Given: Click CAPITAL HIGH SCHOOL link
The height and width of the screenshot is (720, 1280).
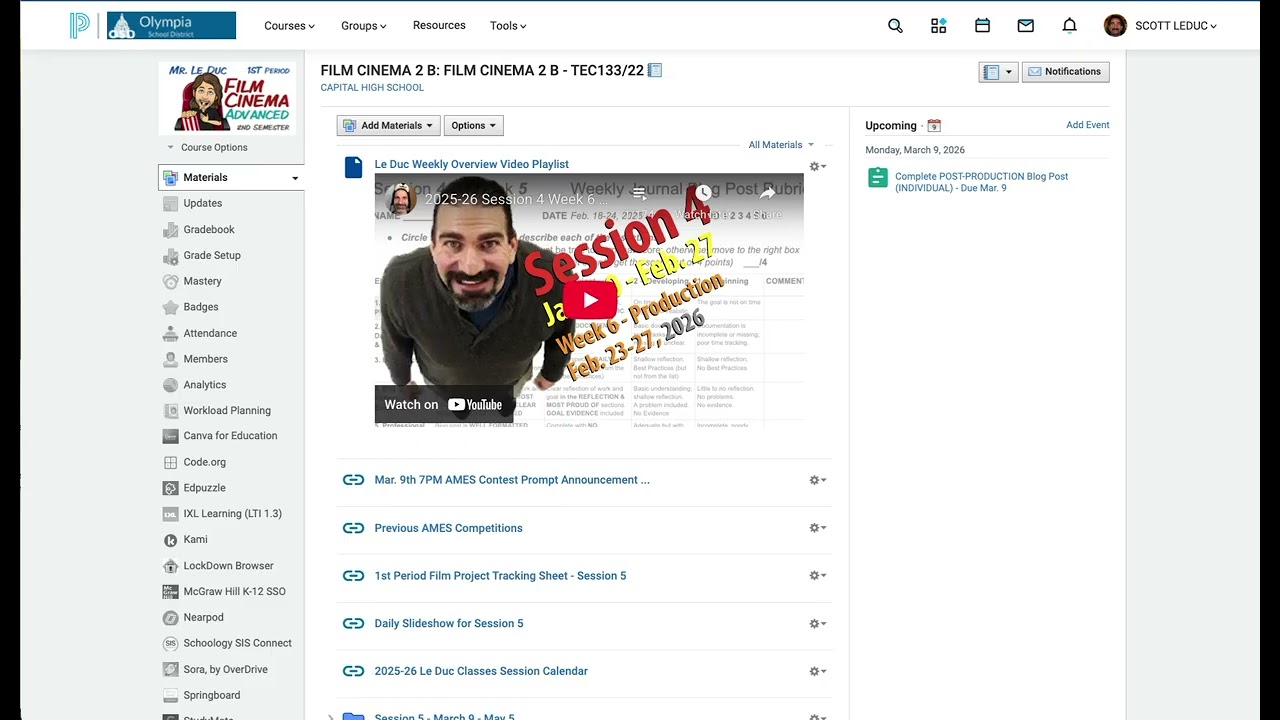Looking at the screenshot, I should click(372, 88).
